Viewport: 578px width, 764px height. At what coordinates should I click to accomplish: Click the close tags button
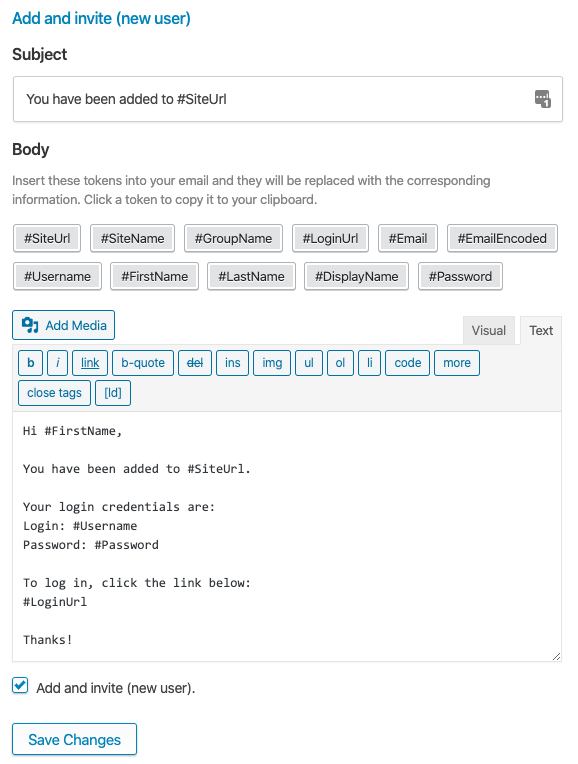click(x=54, y=393)
